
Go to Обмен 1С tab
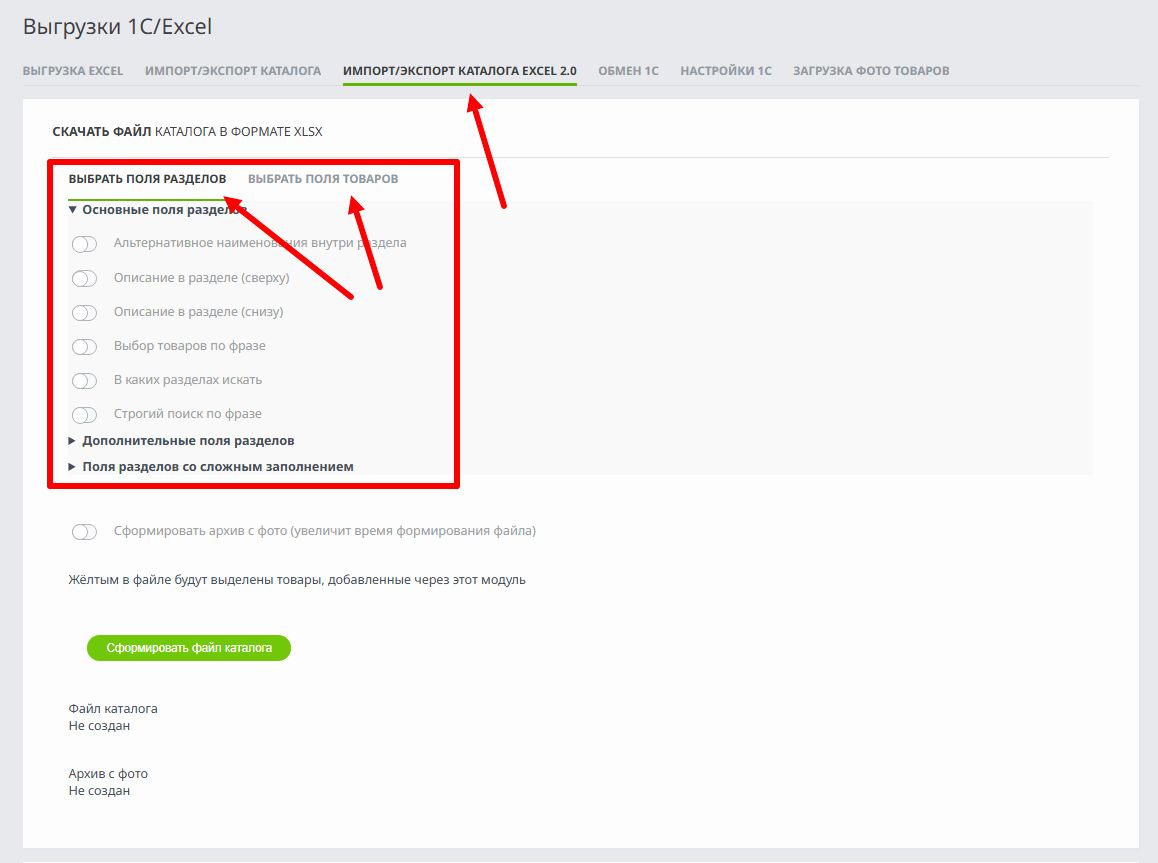coord(628,71)
